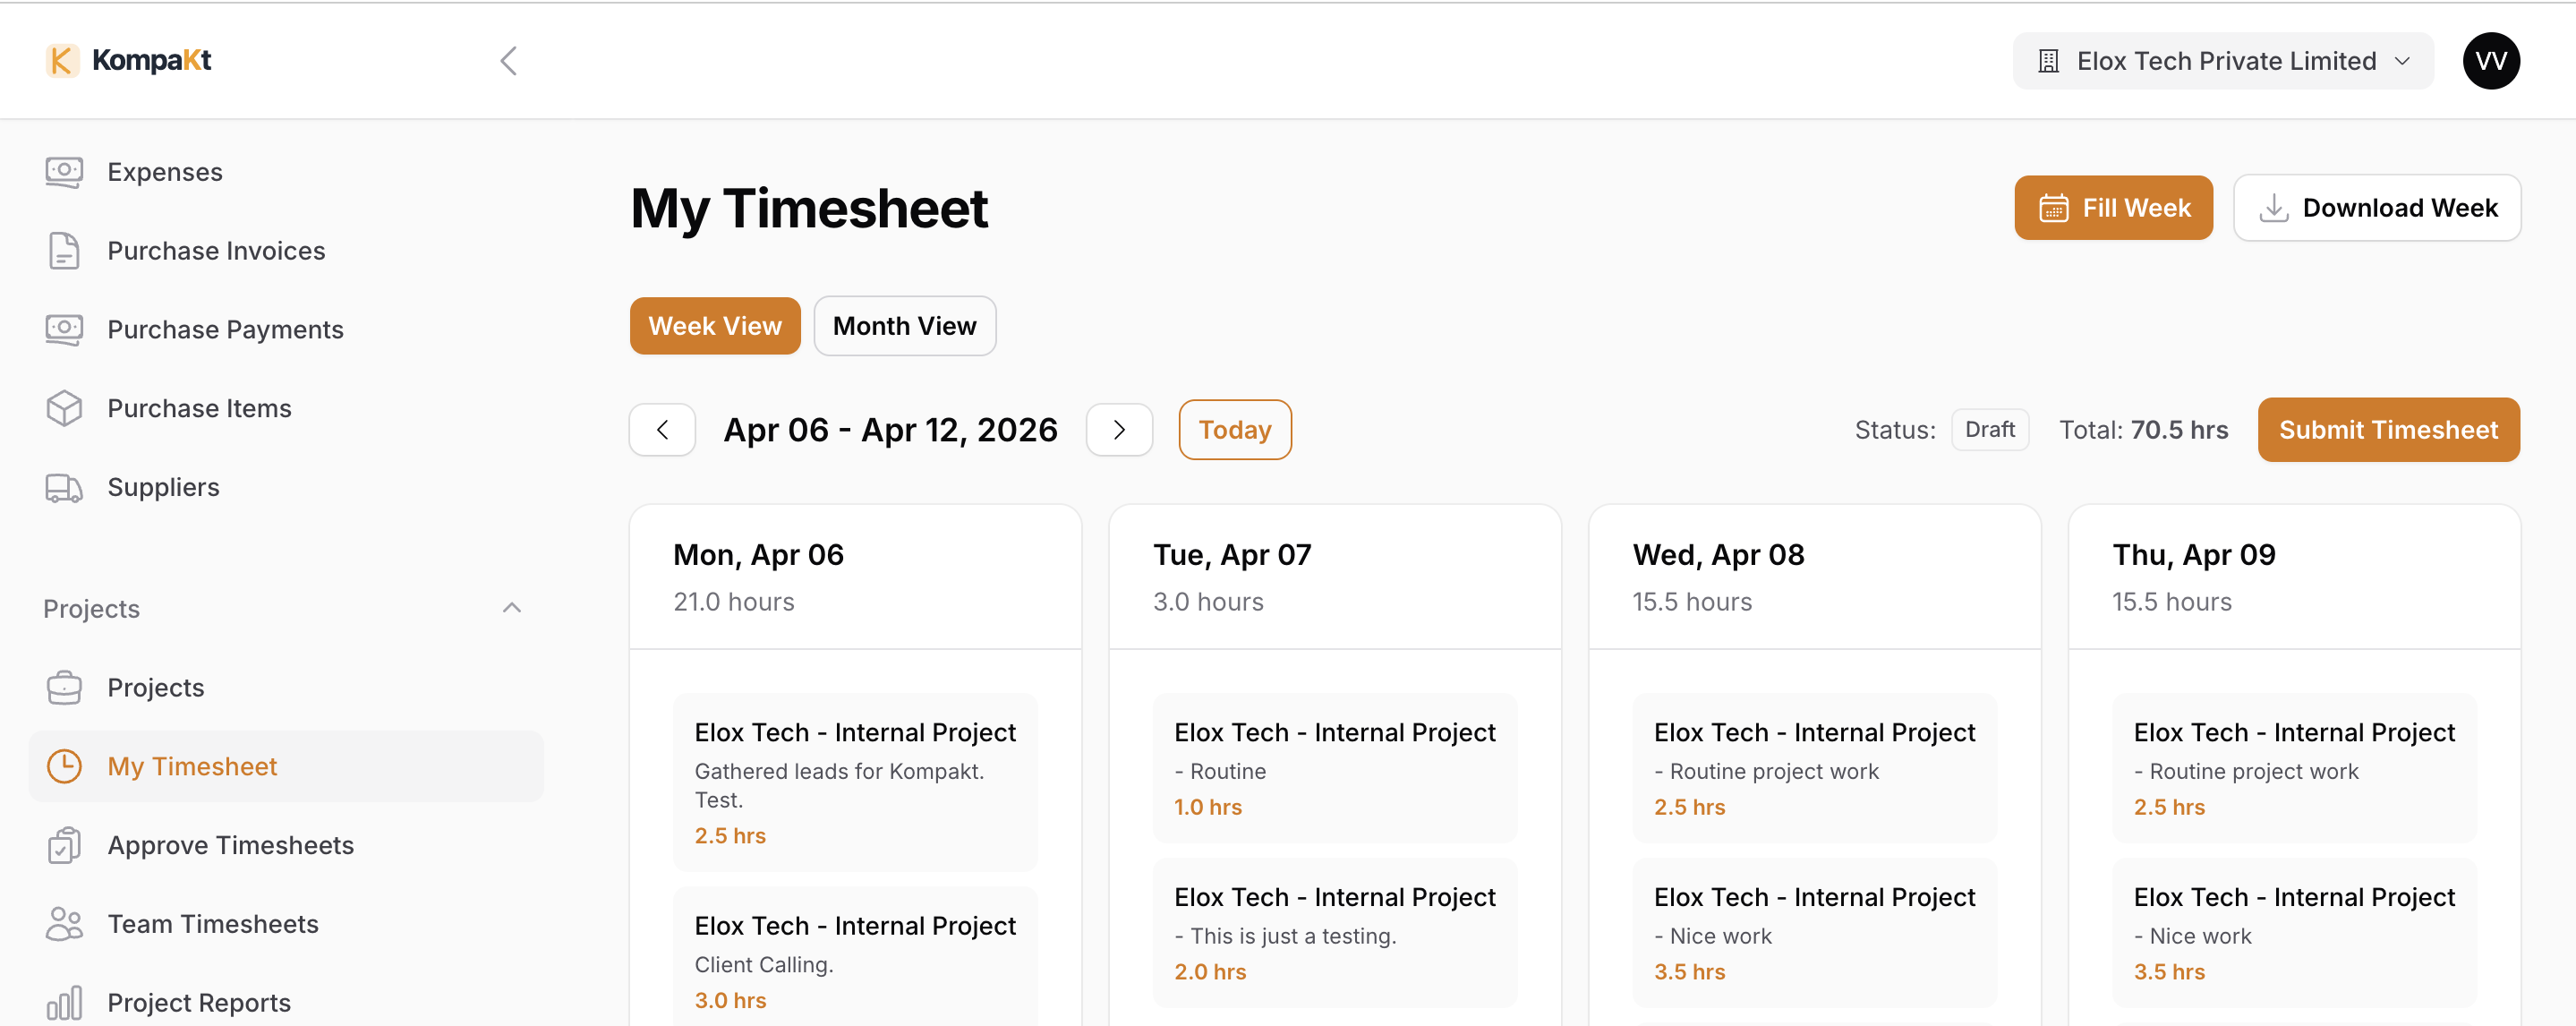The width and height of the screenshot is (2576, 1026).
Task: Click Monday's 21.0 hours total
Action: pos(733,602)
